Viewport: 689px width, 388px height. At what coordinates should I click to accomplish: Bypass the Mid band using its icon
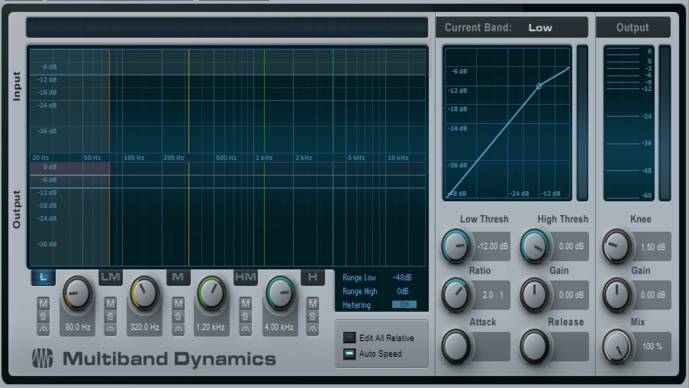(x=178, y=329)
